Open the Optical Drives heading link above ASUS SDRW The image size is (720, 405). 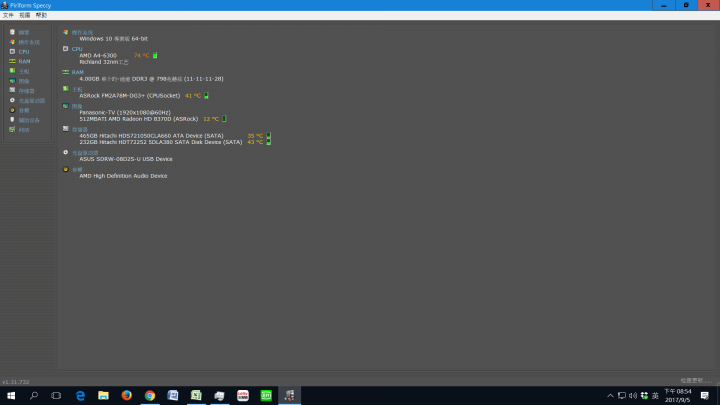pyautogui.click(x=85, y=152)
